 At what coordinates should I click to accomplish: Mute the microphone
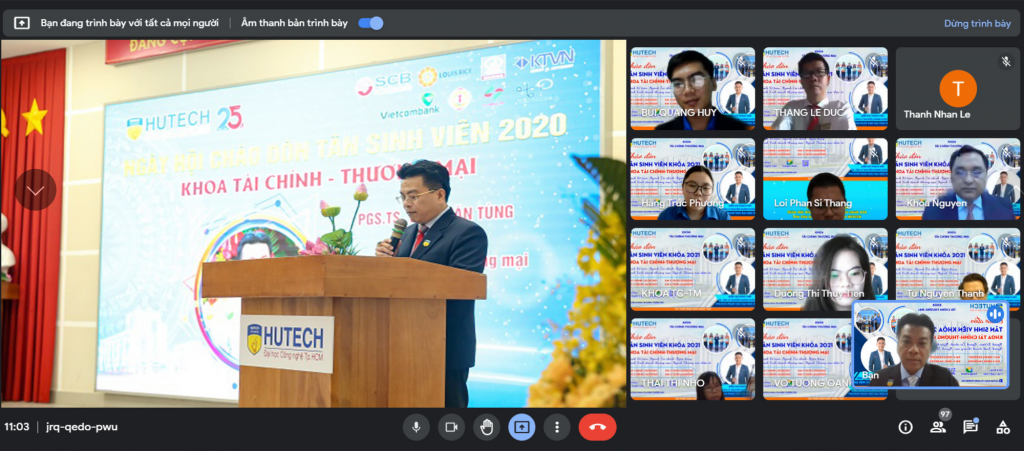pyautogui.click(x=416, y=427)
